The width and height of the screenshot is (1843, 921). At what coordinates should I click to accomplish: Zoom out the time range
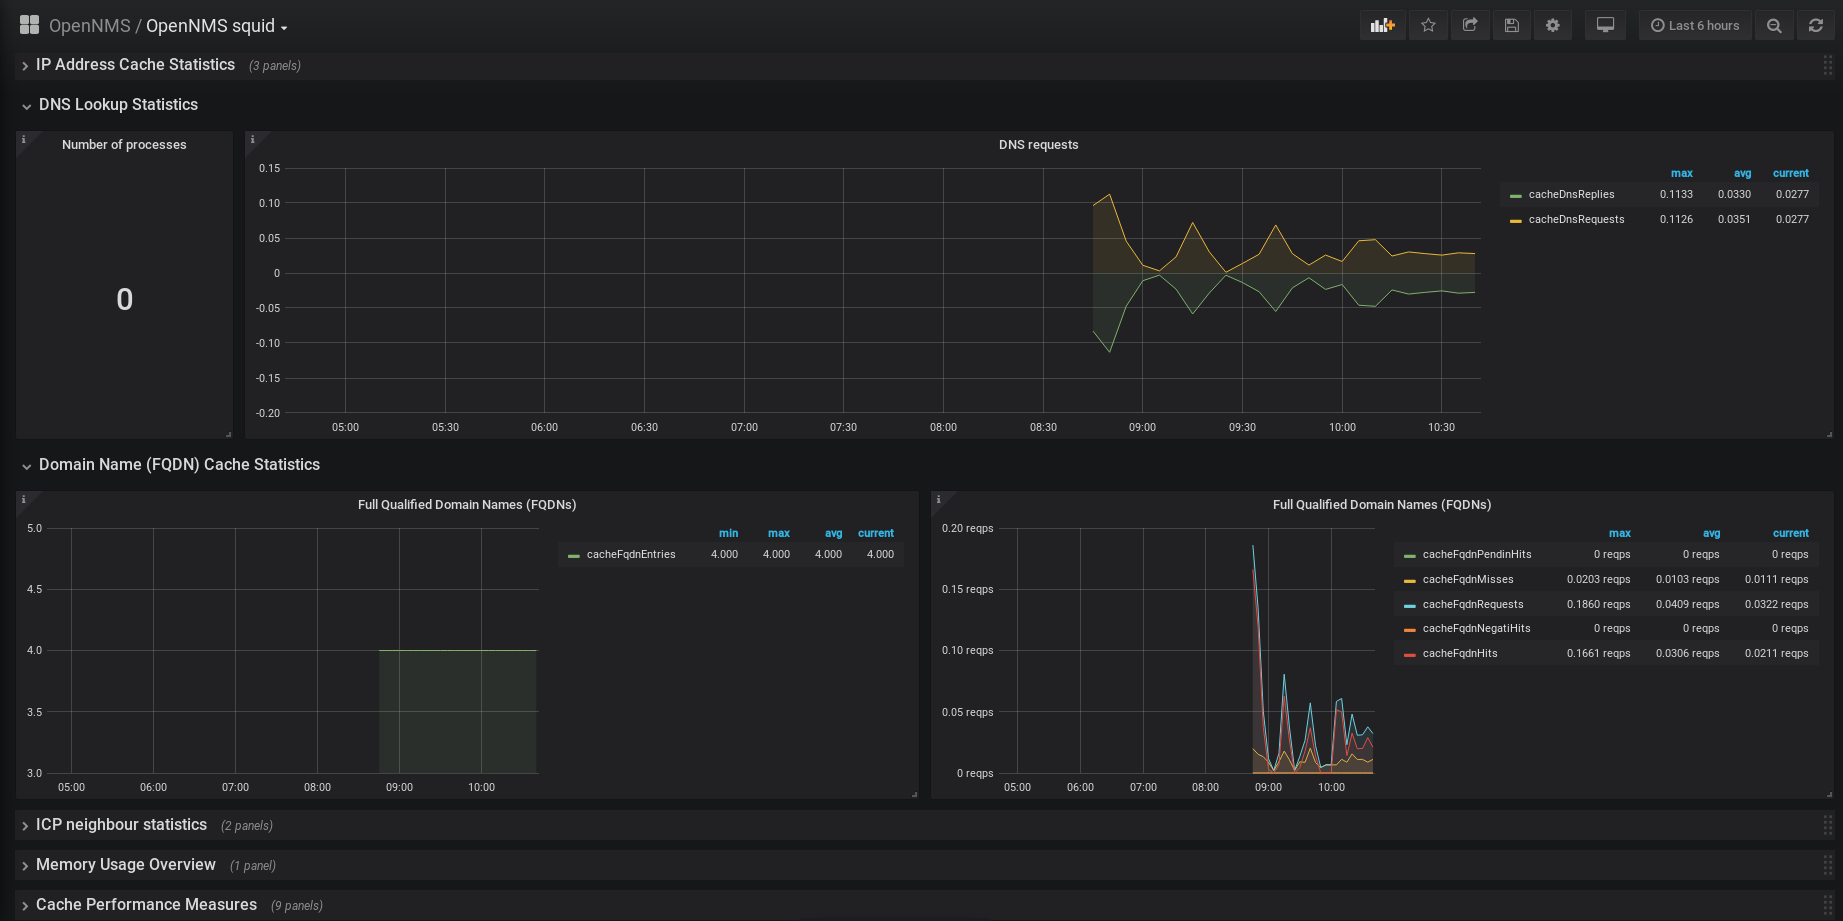coord(1774,26)
